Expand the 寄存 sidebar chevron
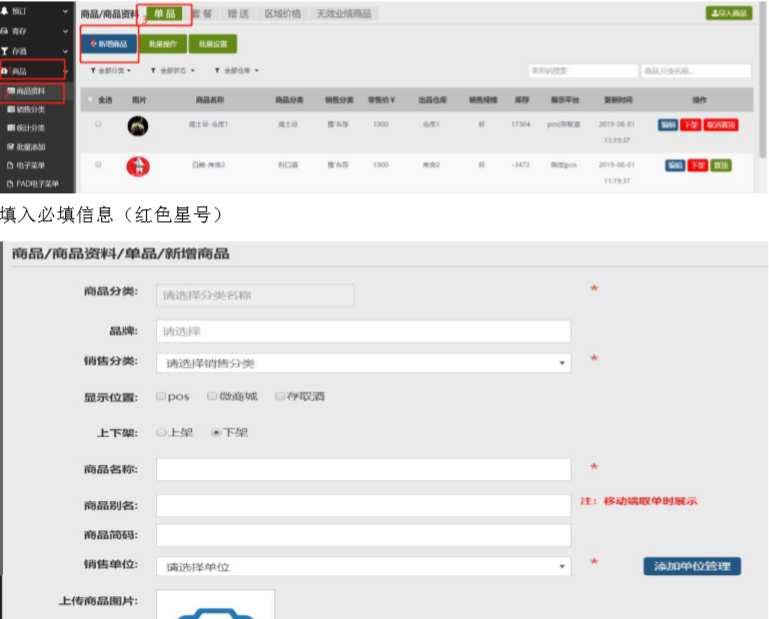The width and height of the screenshot is (769, 619). tap(65, 31)
